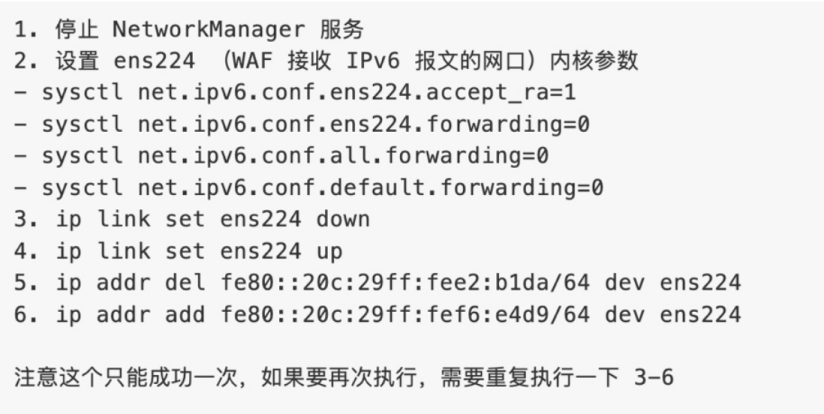Click the step number 3 at line start
Image resolution: width=824 pixels, height=414 pixels.
click(21, 220)
